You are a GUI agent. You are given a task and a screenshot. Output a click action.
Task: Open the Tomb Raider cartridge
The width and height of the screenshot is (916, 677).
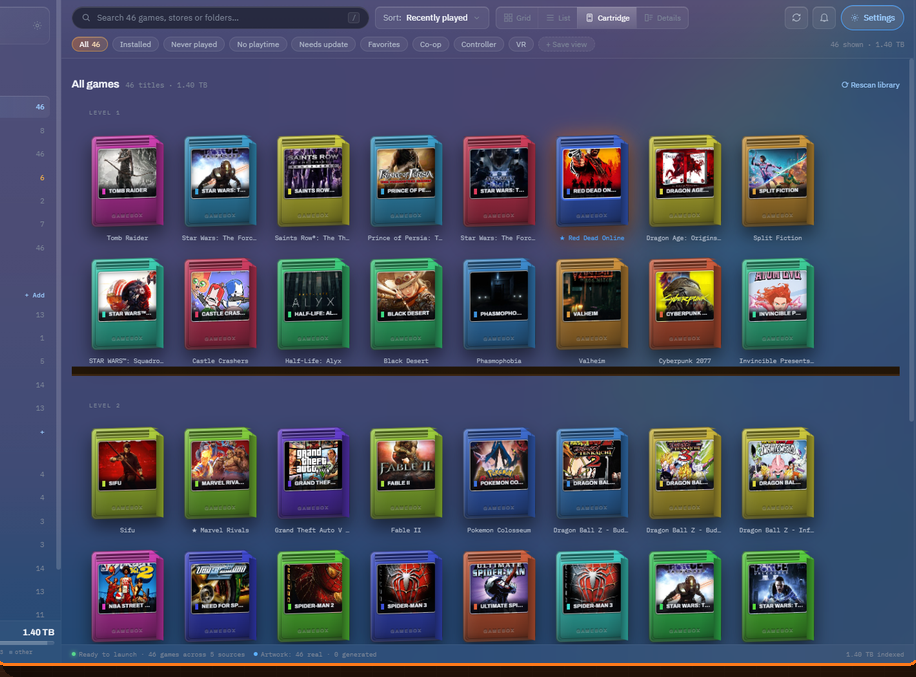tap(127, 181)
